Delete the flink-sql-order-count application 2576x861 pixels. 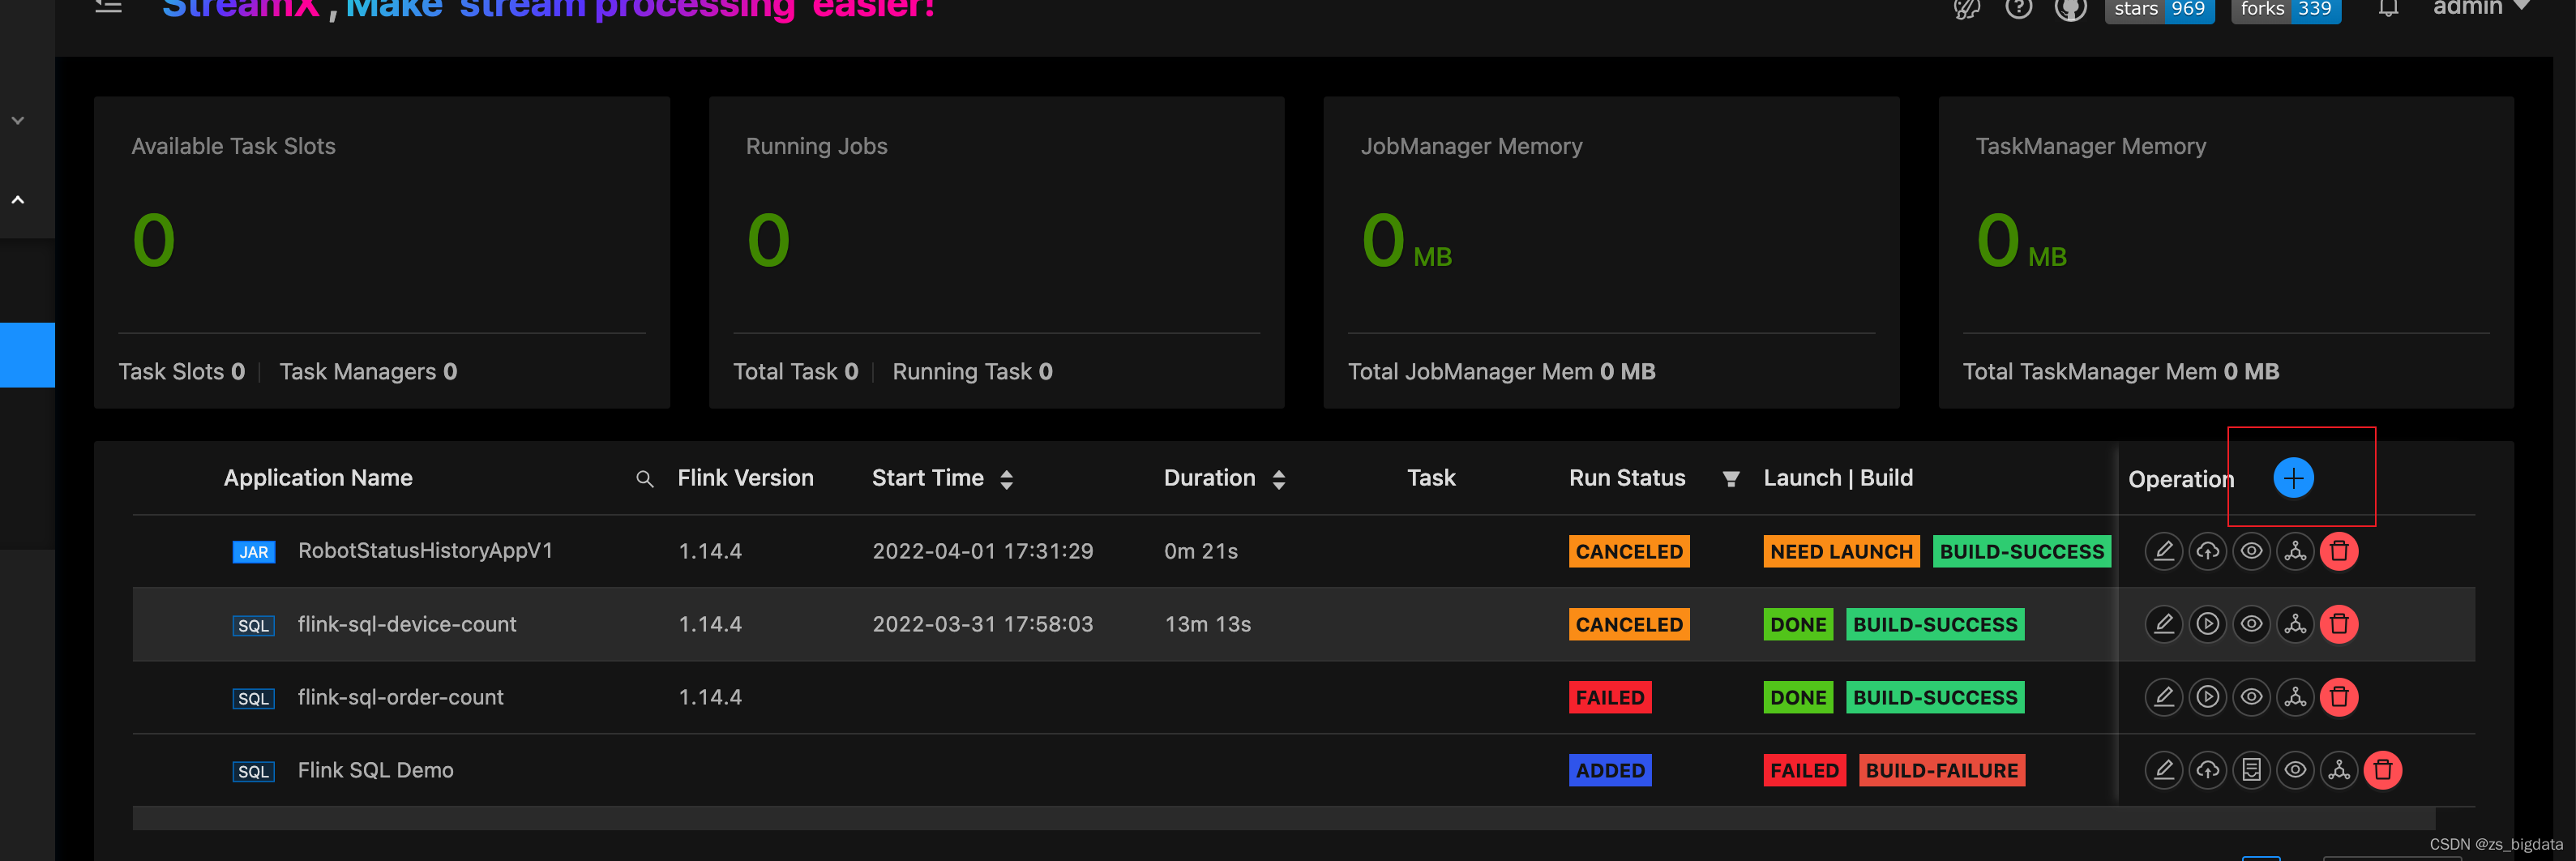(x=2339, y=697)
